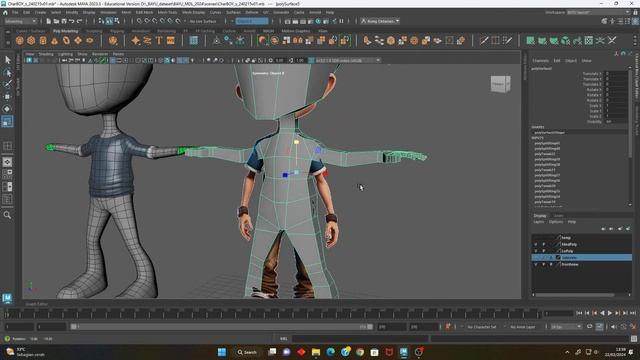Go to end of playback range
Screen dimensions: 640x360
point(633,313)
